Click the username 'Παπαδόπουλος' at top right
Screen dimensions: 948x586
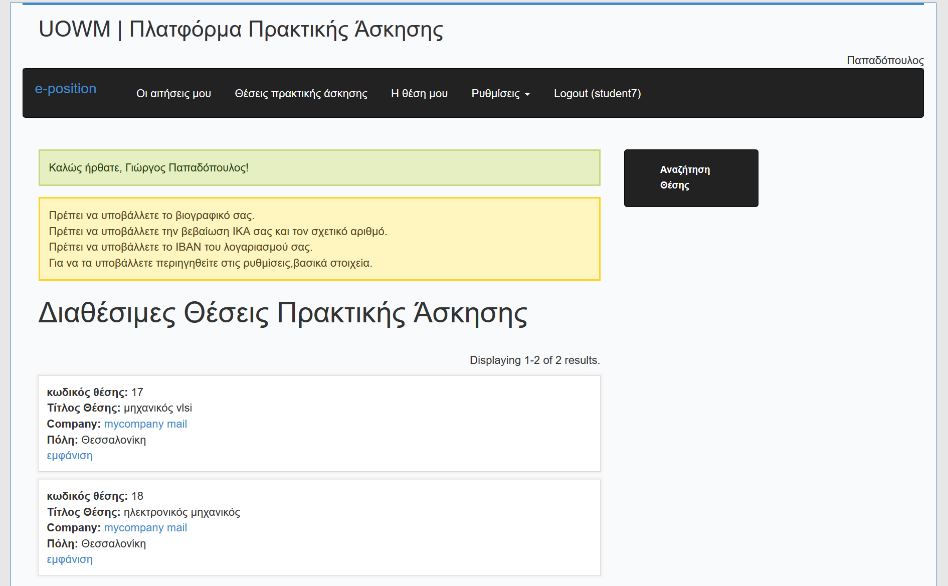click(885, 60)
